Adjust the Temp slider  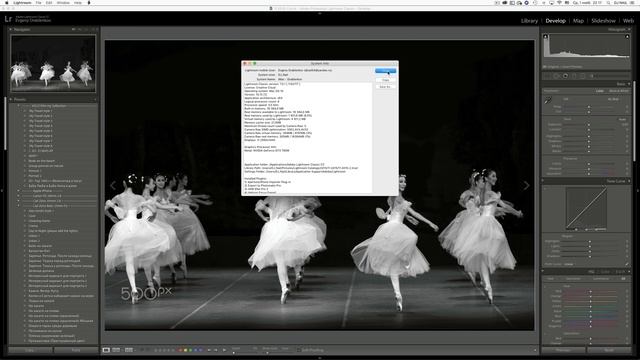pos(589,107)
